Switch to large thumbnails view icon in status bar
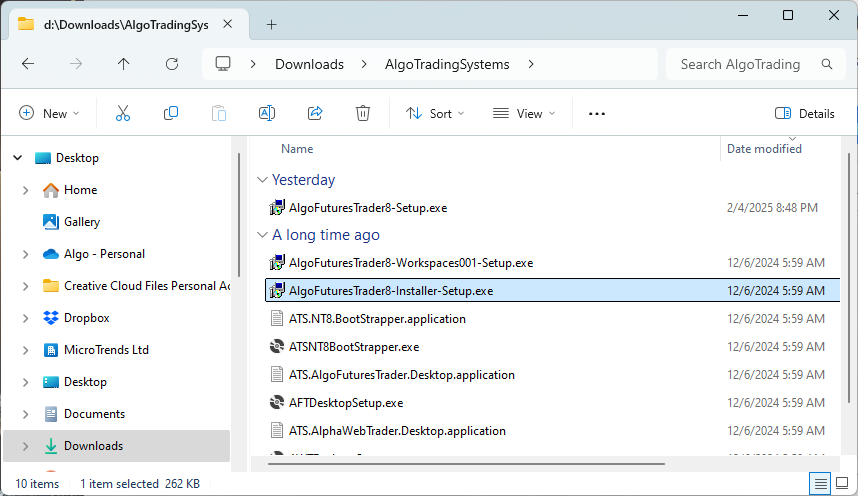The image size is (858, 496). [x=842, y=483]
